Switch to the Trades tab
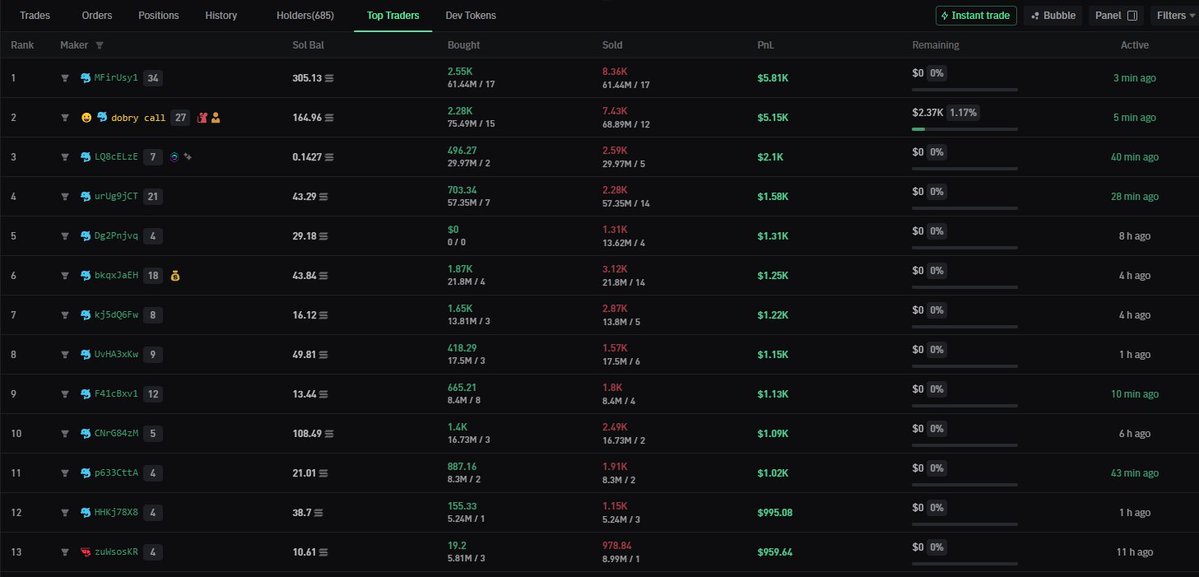The image size is (1199, 577). tap(35, 15)
